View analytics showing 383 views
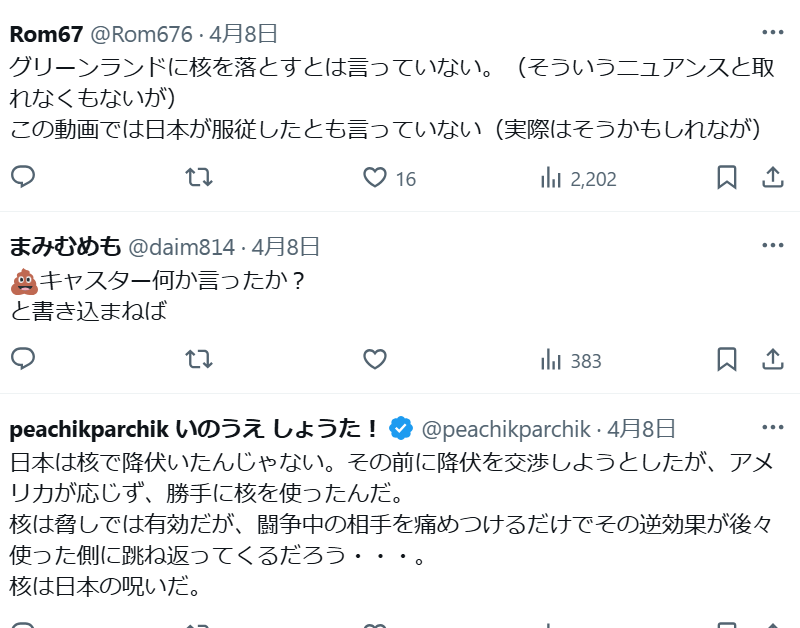The width and height of the screenshot is (800, 628). (x=571, y=361)
